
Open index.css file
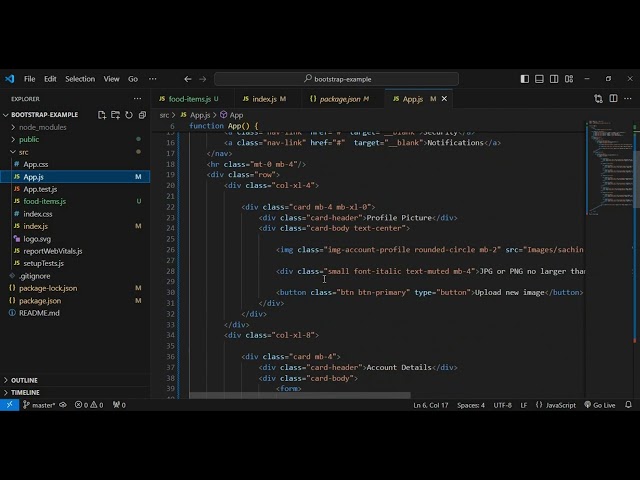coord(38,214)
